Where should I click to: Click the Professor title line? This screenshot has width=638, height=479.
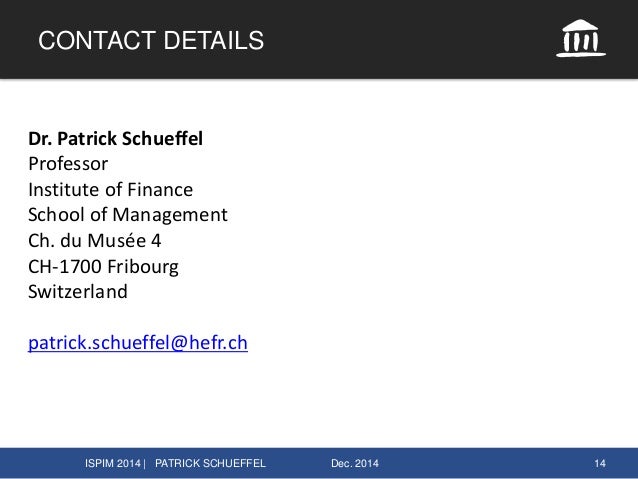tap(68, 164)
